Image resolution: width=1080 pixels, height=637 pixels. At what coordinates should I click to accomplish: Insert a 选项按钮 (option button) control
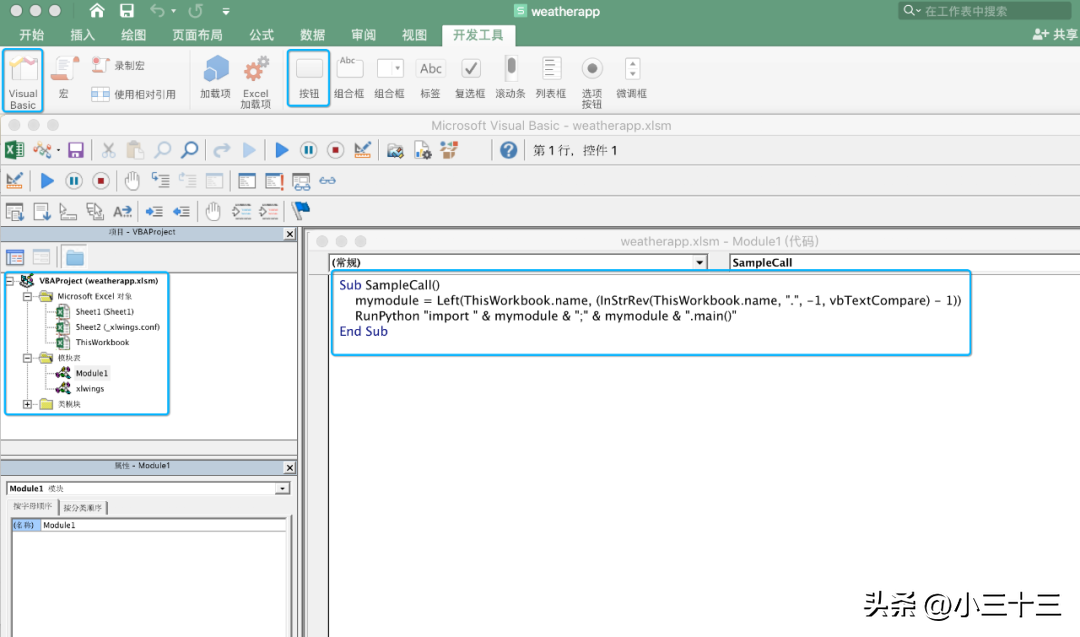(x=592, y=82)
